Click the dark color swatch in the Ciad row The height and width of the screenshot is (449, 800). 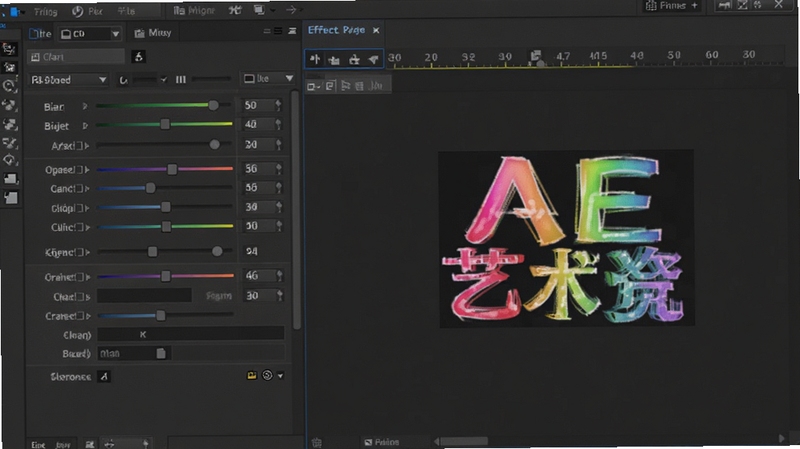point(144,295)
